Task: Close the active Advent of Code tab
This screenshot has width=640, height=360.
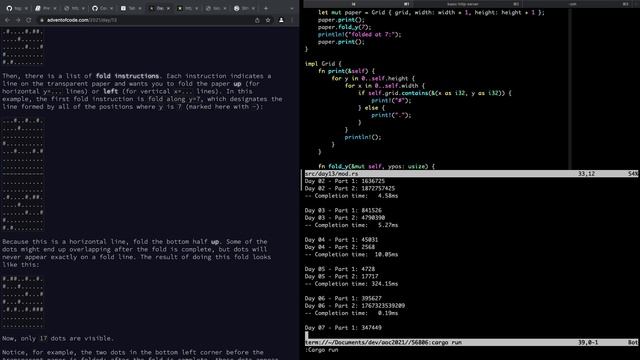Action: click(168, 8)
